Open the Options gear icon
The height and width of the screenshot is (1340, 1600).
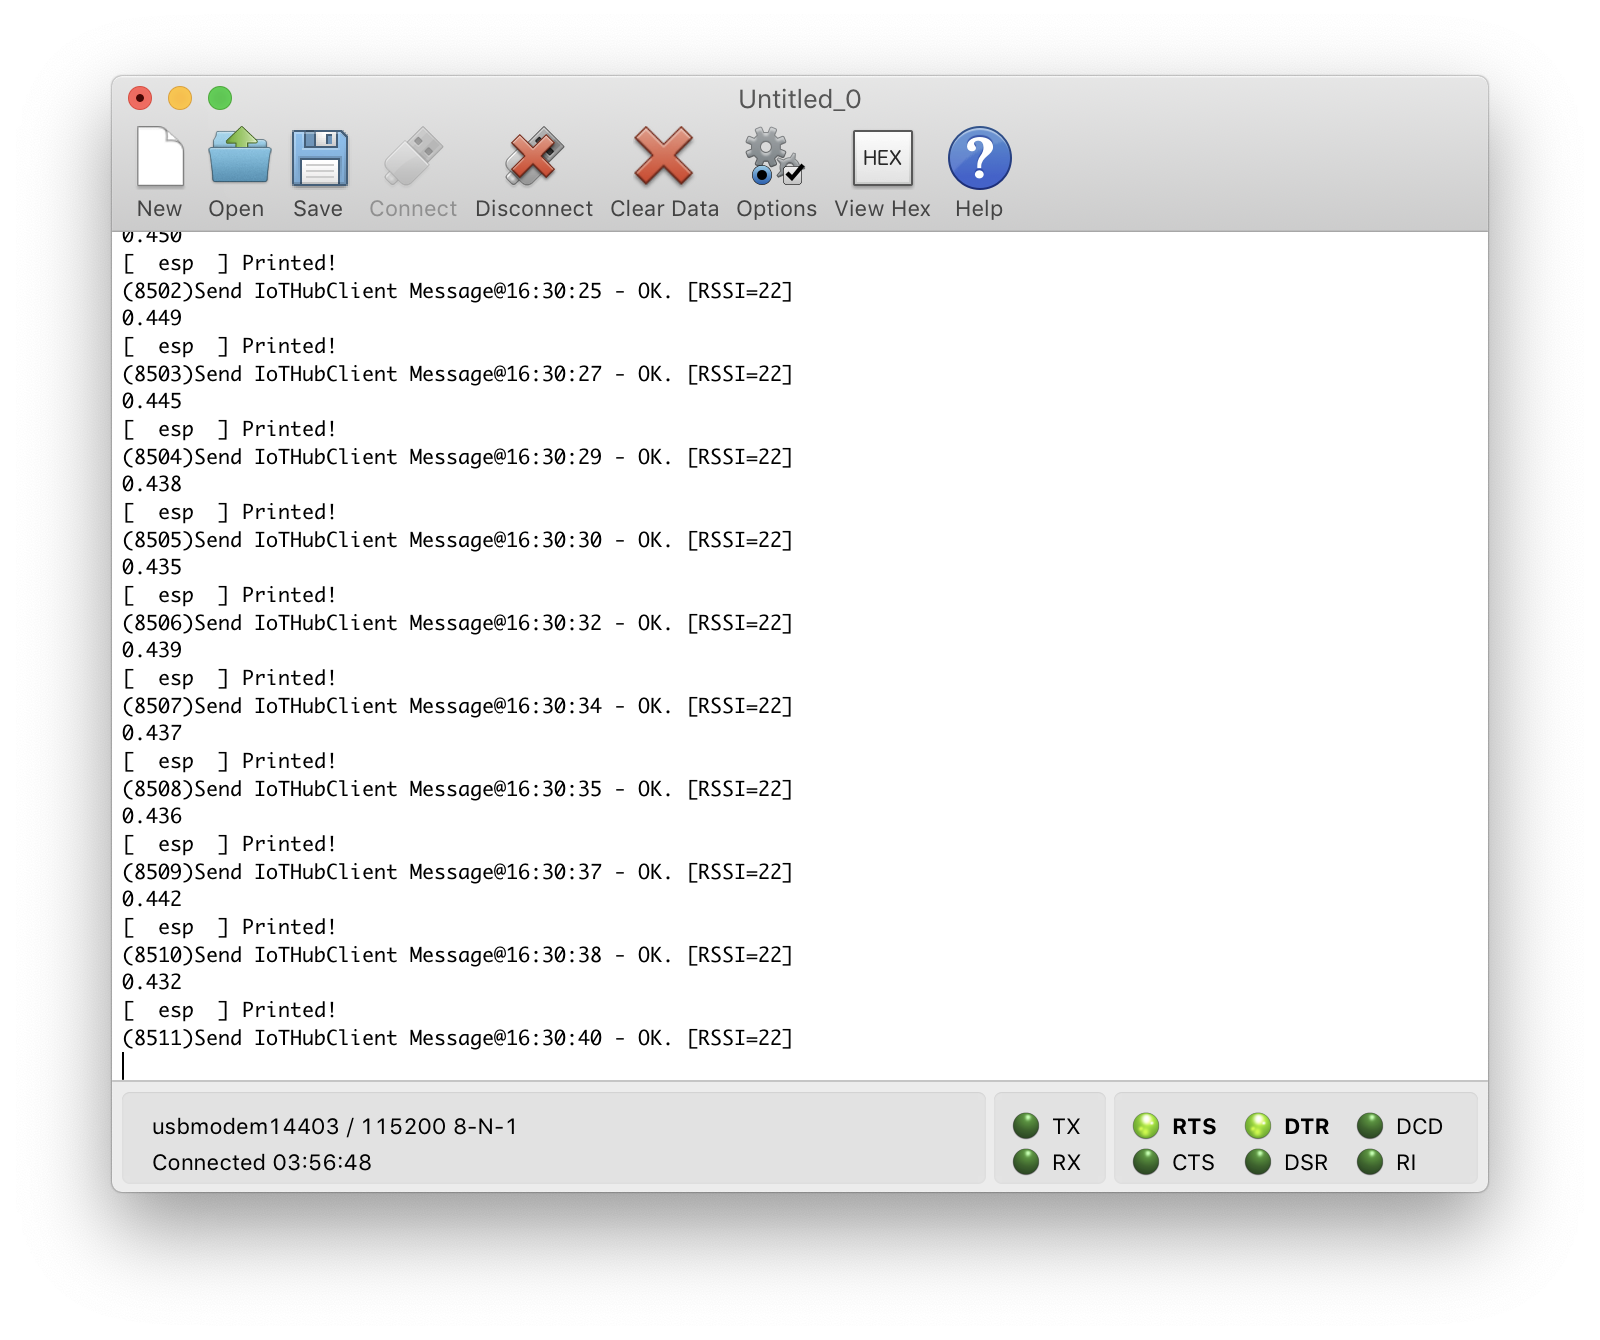click(x=775, y=157)
